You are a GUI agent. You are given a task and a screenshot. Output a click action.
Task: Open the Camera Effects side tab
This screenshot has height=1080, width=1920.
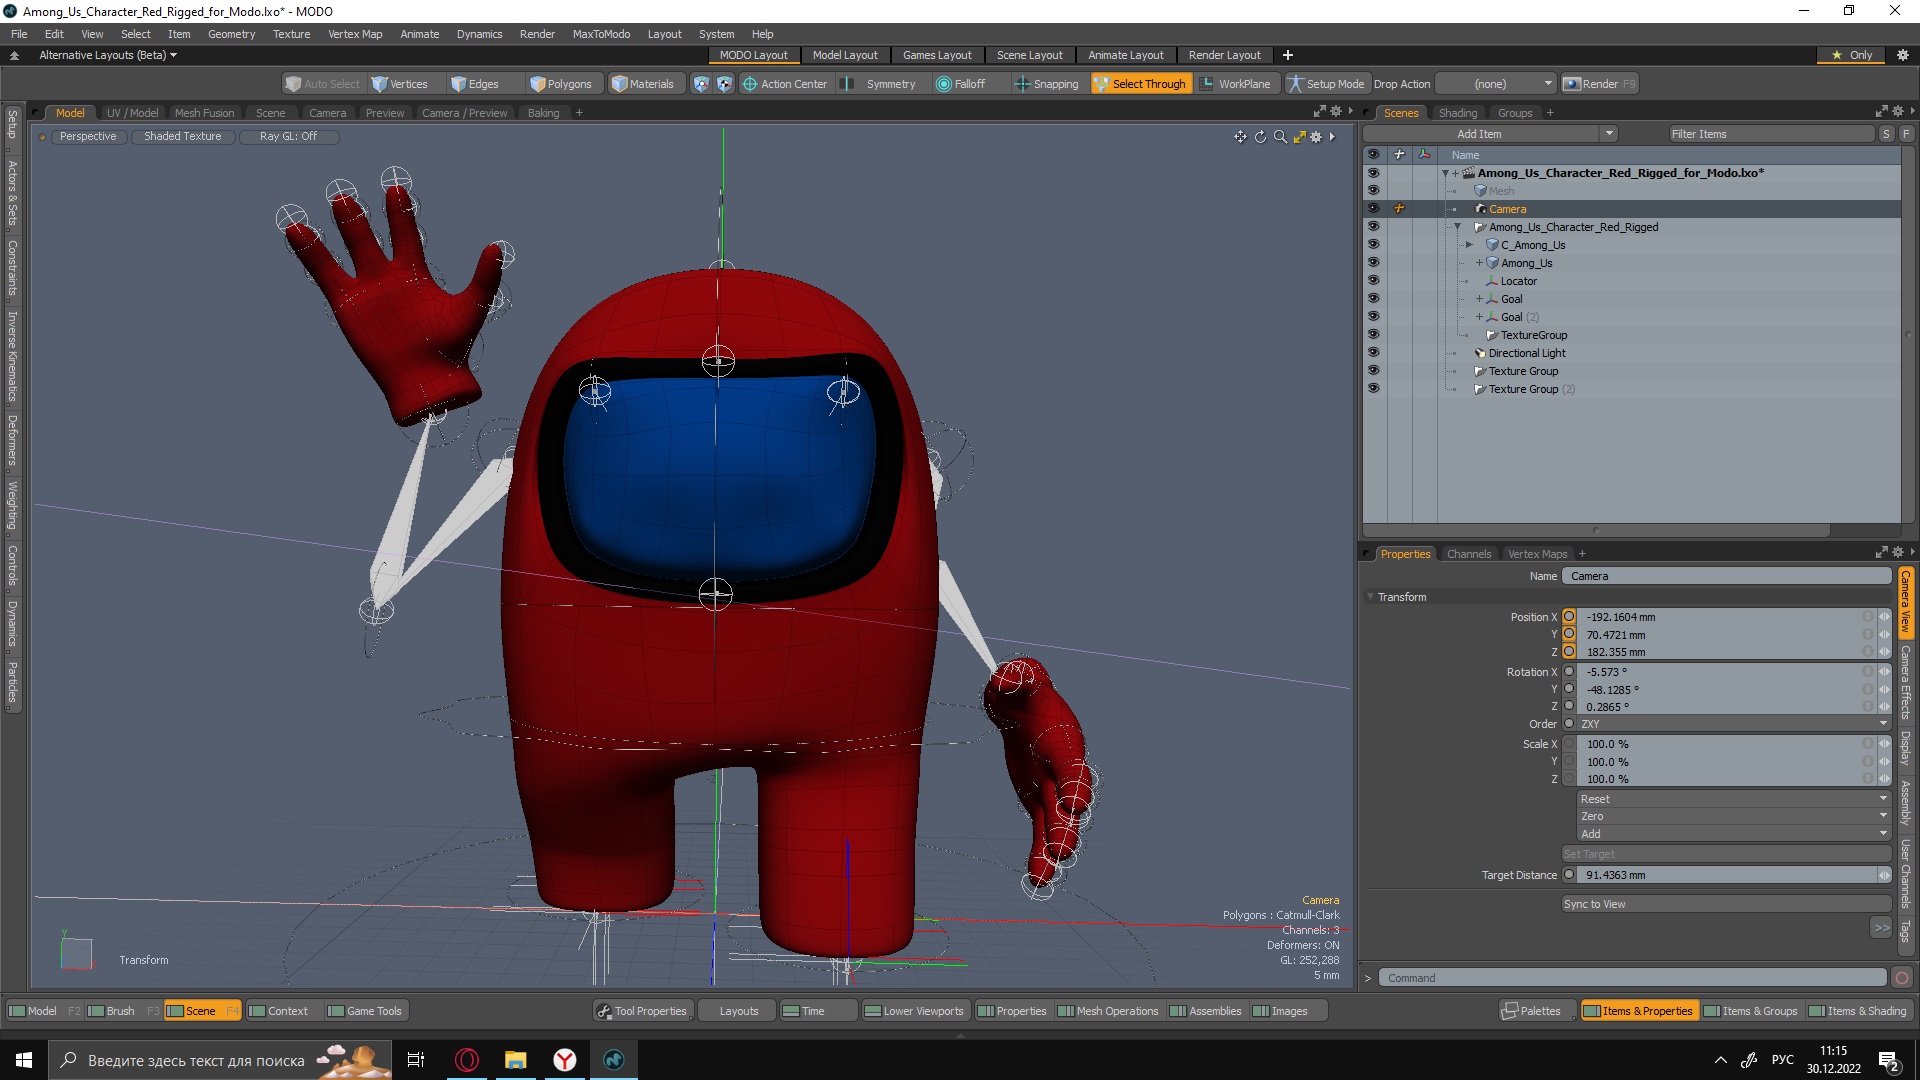(x=1906, y=682)
